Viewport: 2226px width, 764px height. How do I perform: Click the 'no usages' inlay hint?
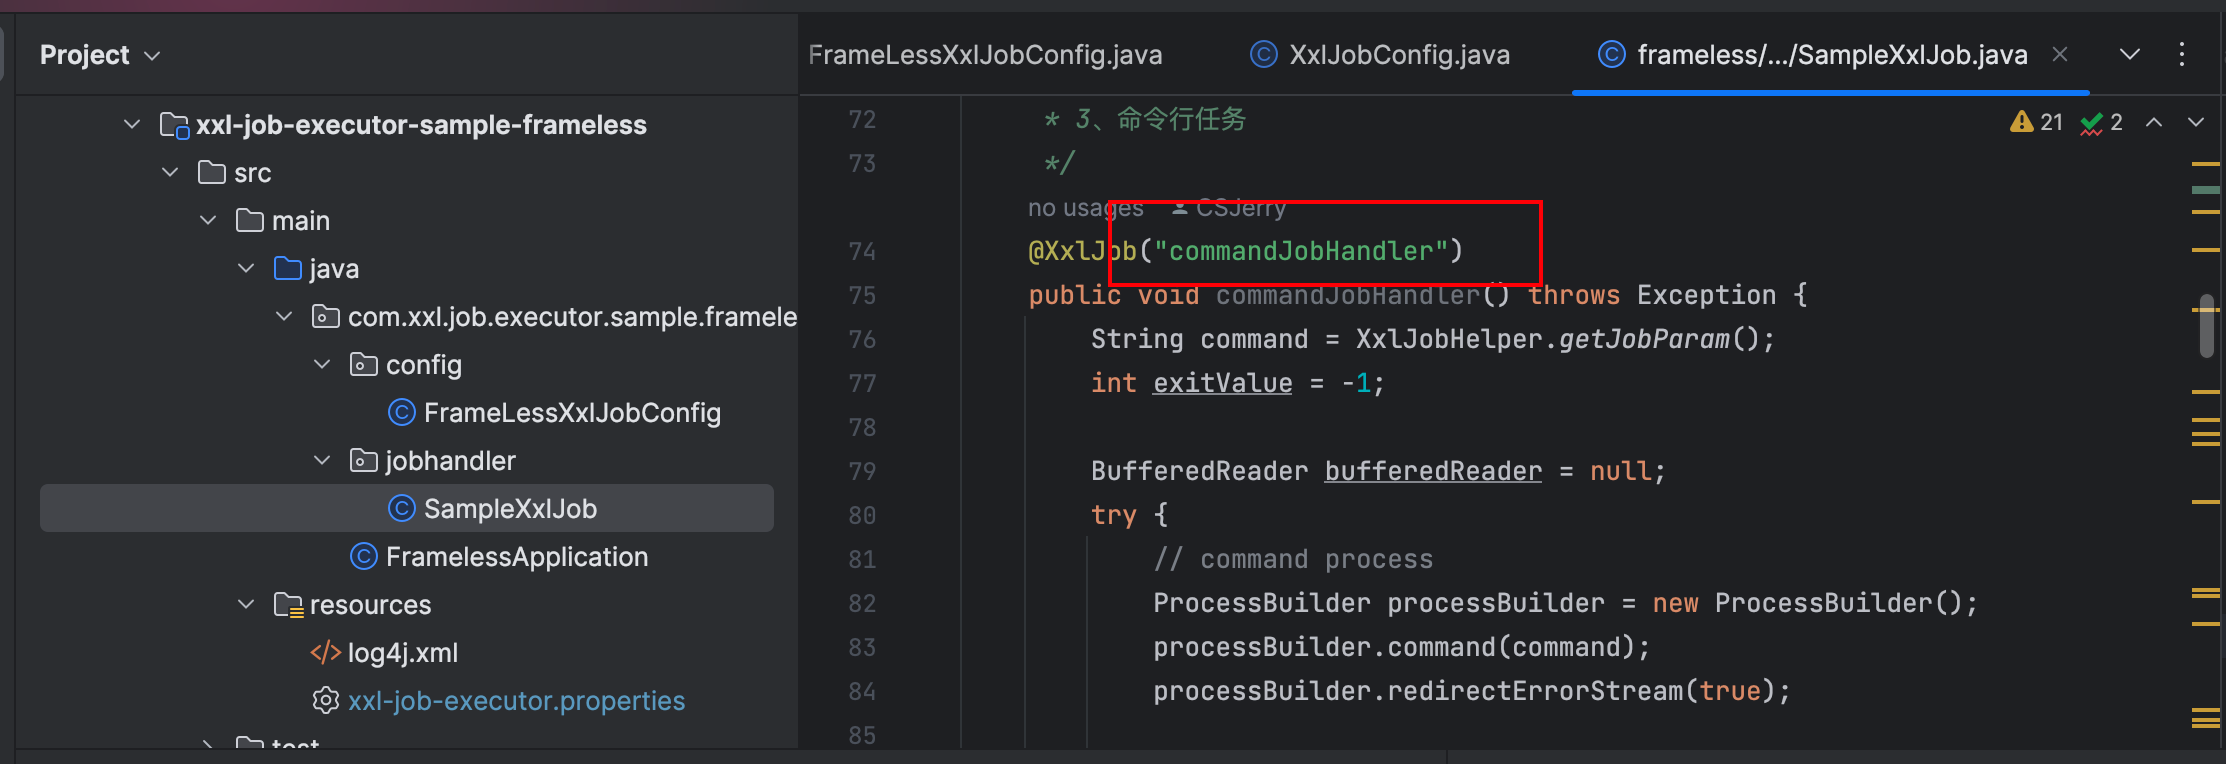pyautogui.click(x=1085, y=208)
